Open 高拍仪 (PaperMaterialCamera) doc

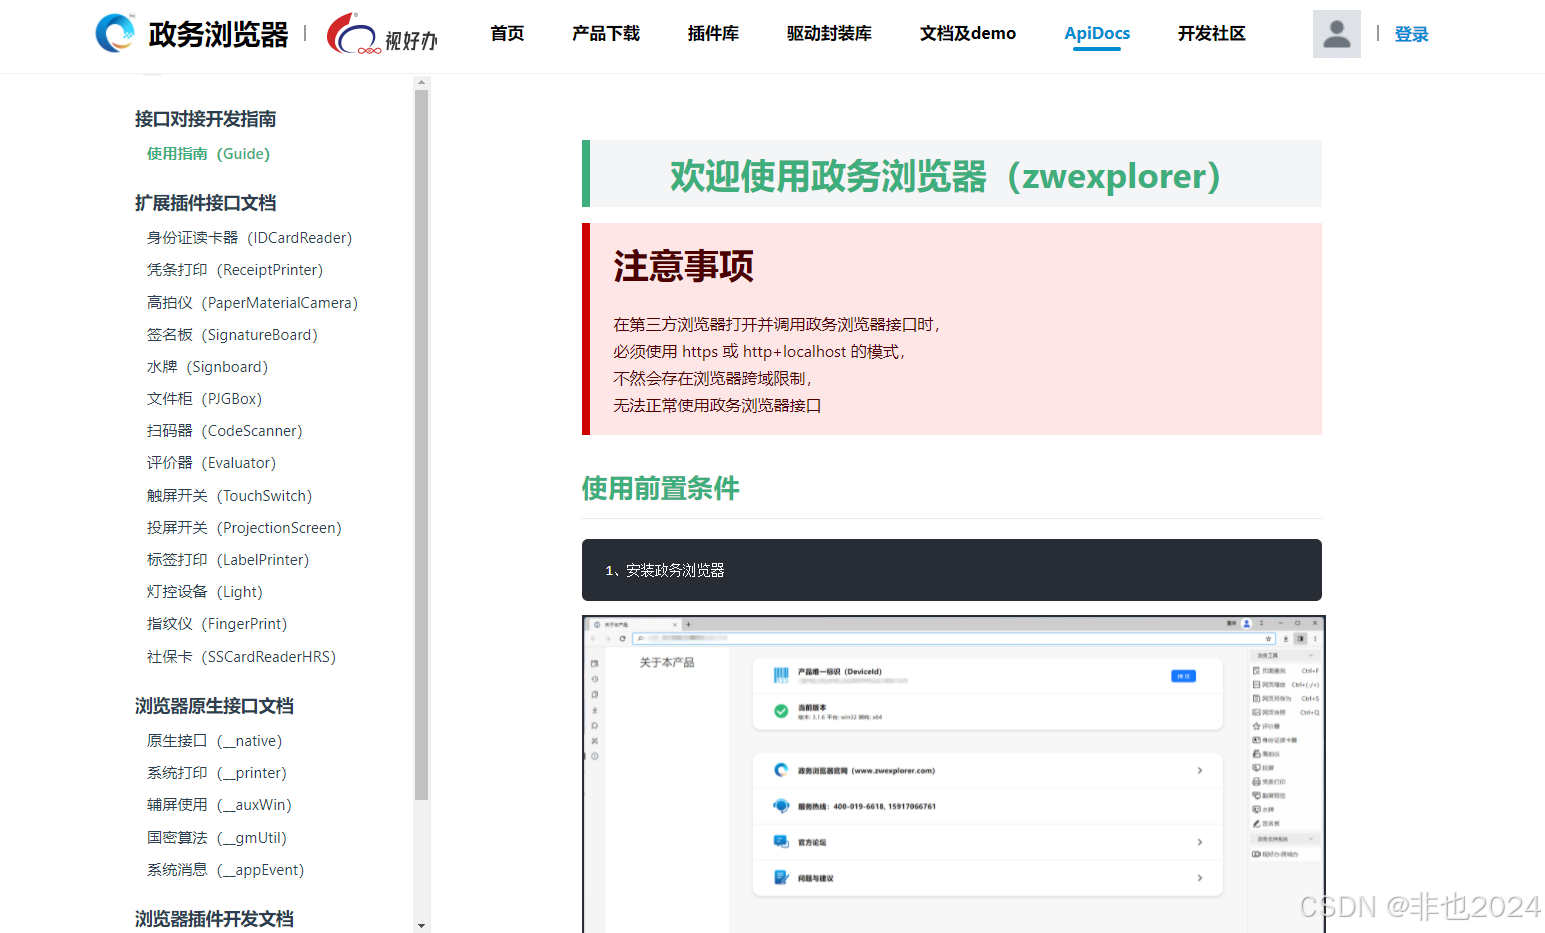click(x=252, y=303)
